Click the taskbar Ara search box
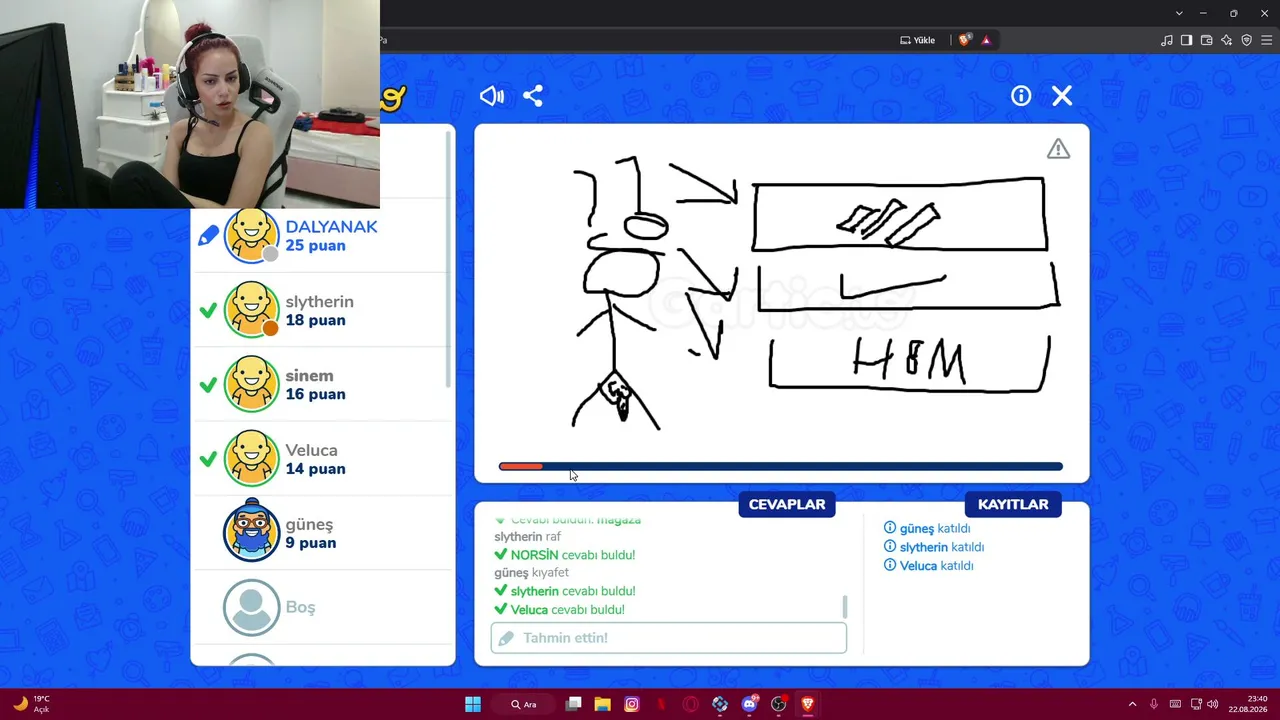The width and height of the screenshot is (1280, 720). [x=525, y=704]
